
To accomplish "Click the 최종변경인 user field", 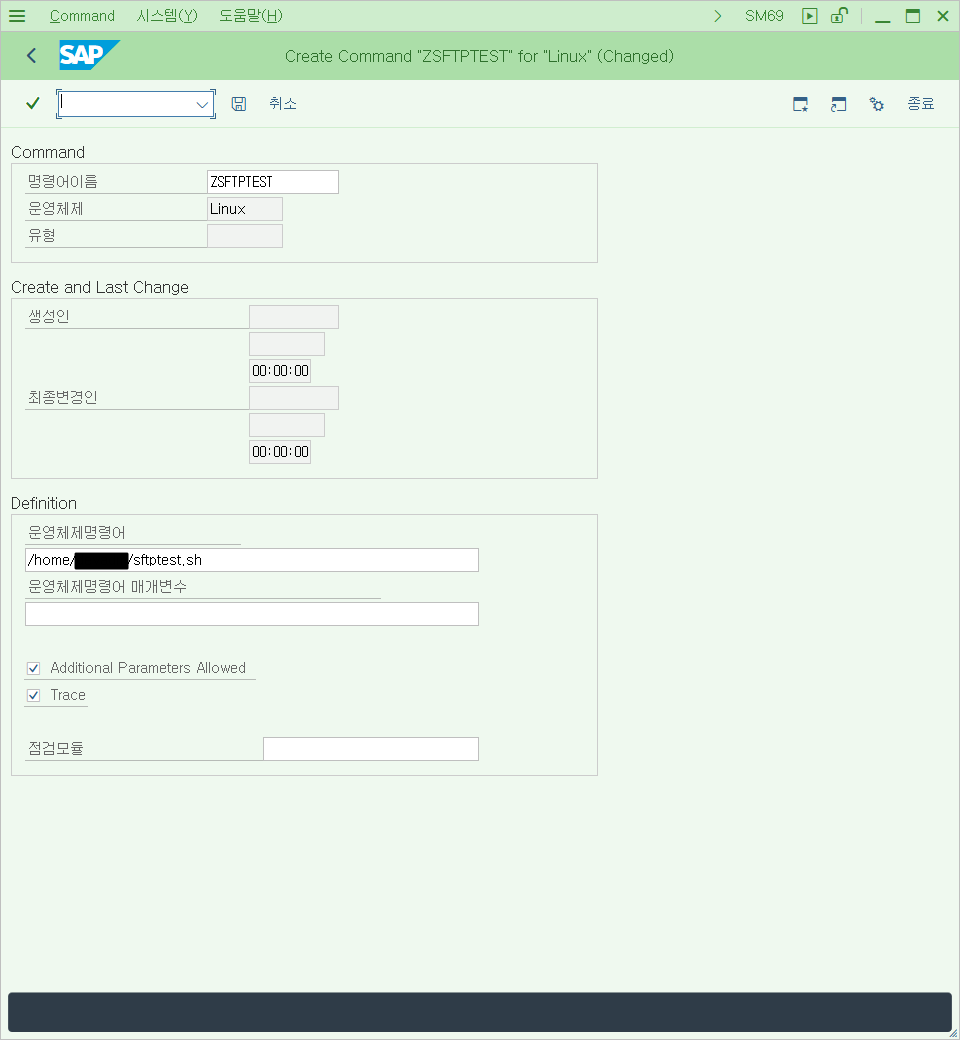I will pos(294,398).
